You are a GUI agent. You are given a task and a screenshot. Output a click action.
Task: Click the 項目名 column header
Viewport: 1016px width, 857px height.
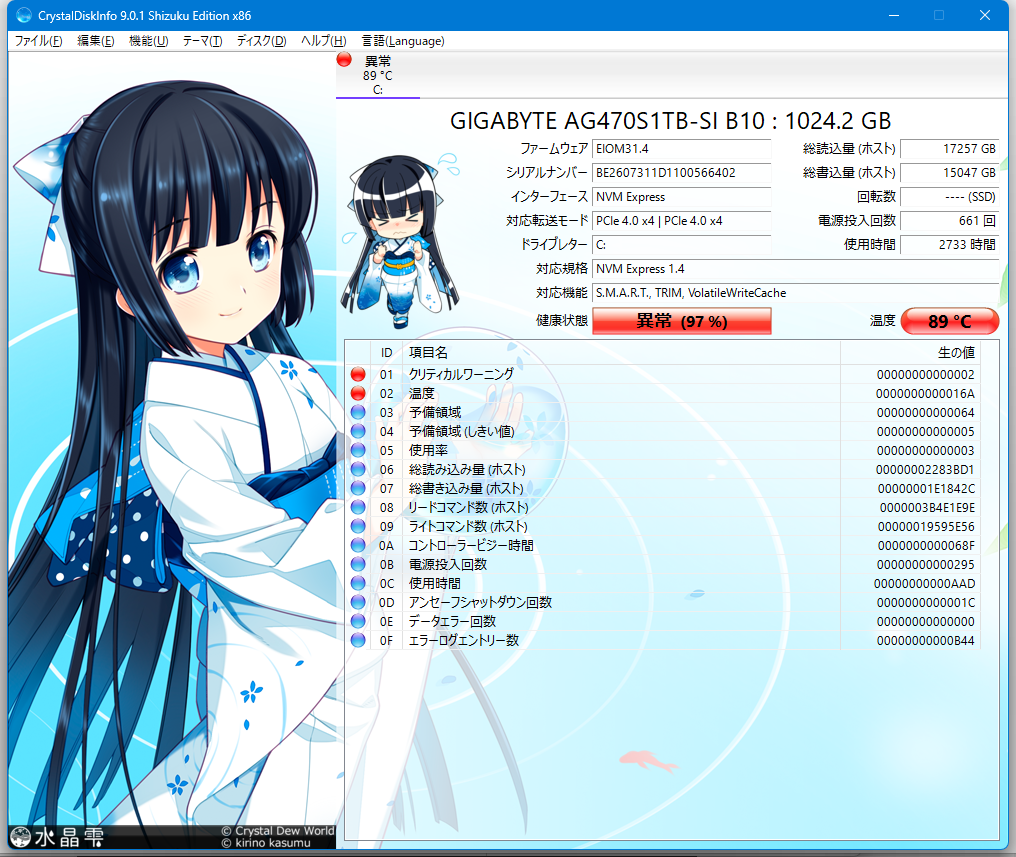pyautogui.click(x=621, y=352)
